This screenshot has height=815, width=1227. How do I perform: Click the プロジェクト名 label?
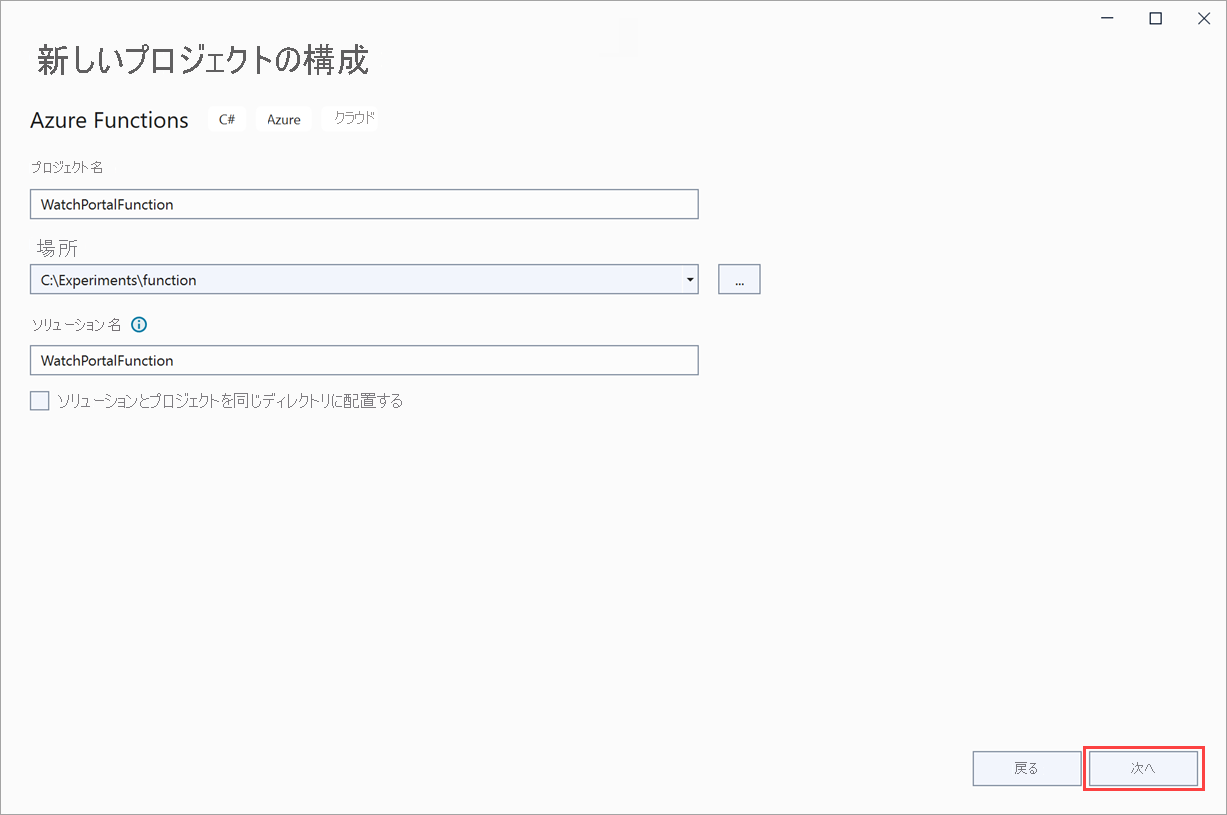66,167
